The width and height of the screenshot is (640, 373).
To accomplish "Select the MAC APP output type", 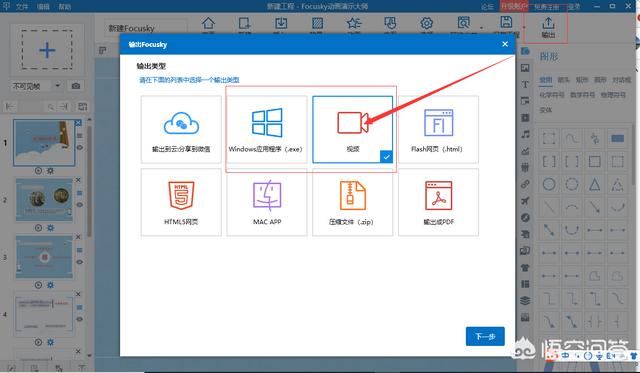I will [x=267, y=202].
